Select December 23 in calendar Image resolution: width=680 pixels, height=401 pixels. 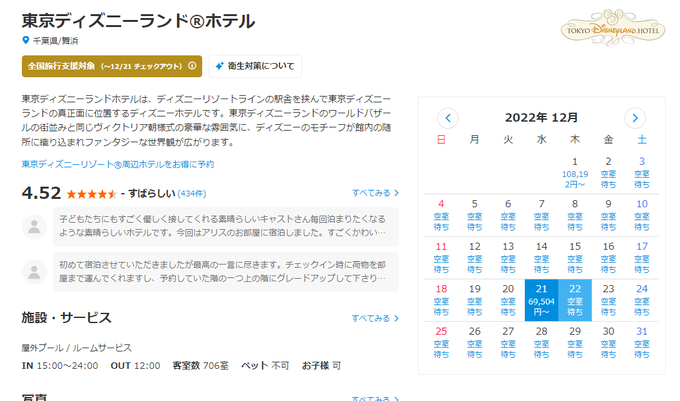click(608, 300)
